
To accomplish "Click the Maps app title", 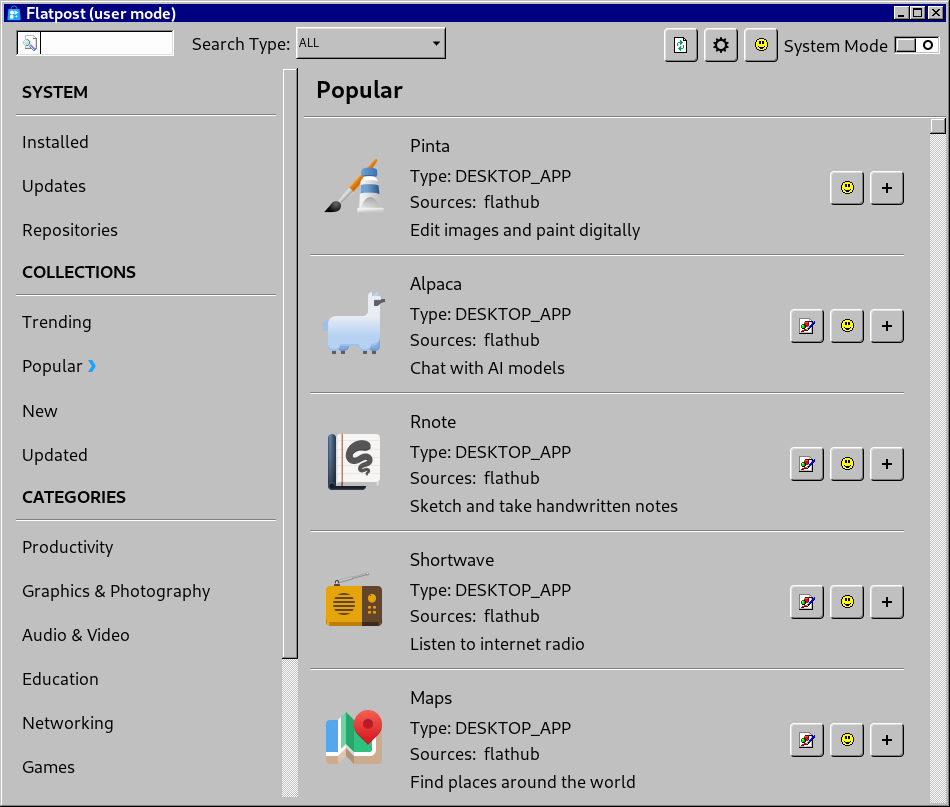I will coord(431,699).
